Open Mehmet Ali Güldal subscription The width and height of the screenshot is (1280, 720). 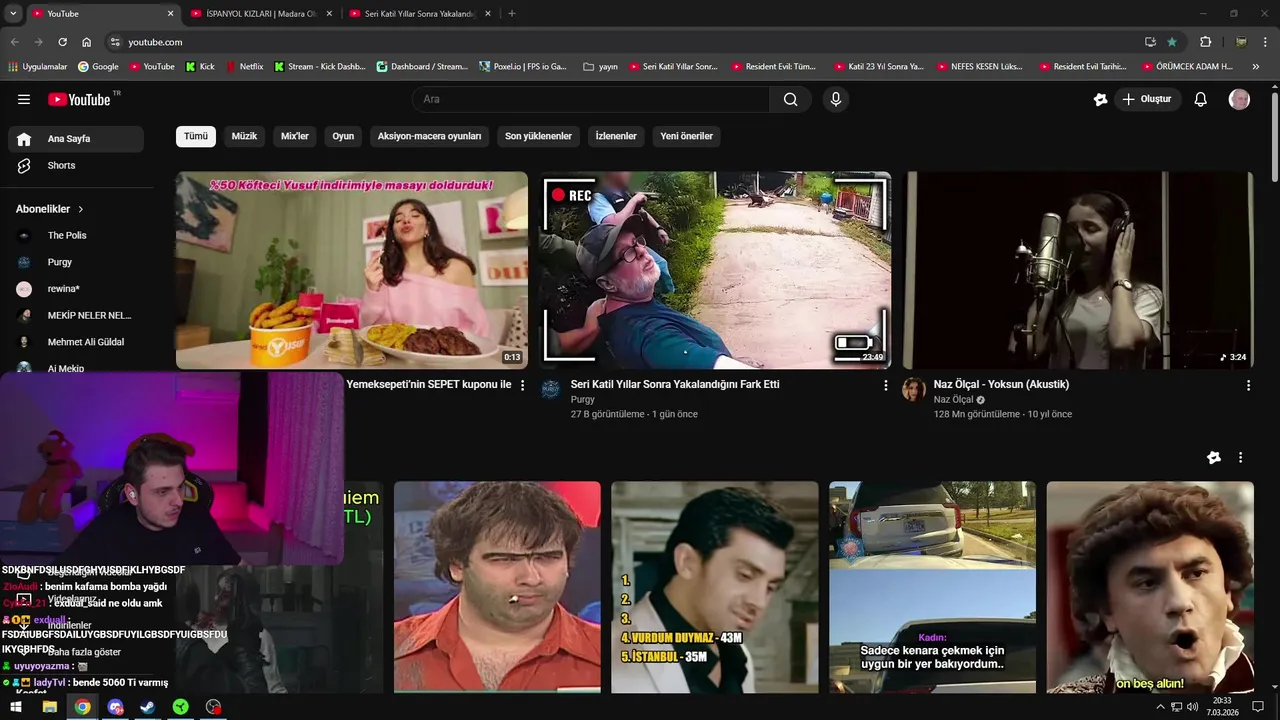76,342
